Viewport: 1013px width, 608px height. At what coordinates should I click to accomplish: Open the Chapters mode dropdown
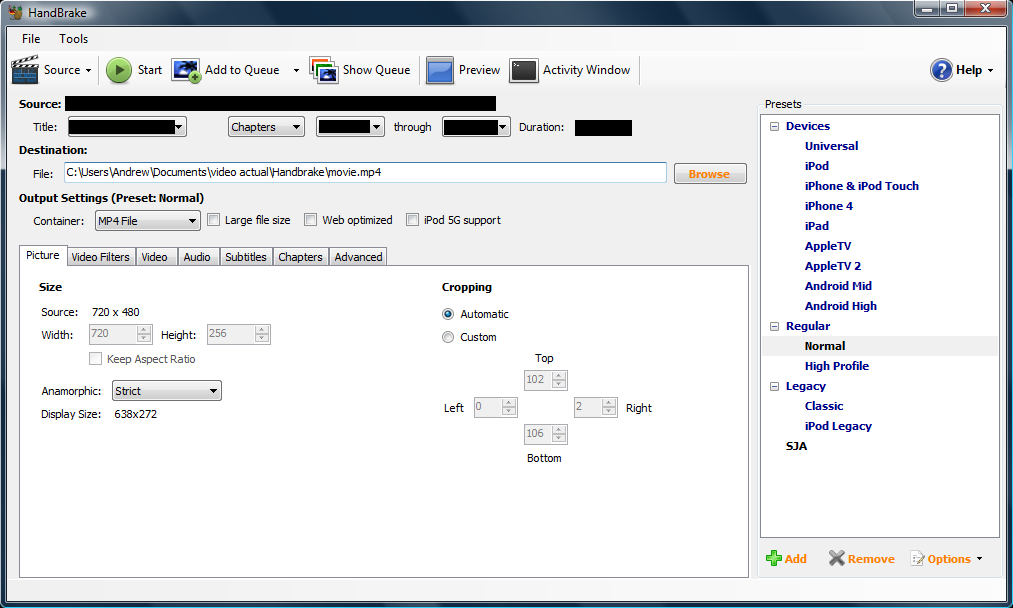(266, 127)
